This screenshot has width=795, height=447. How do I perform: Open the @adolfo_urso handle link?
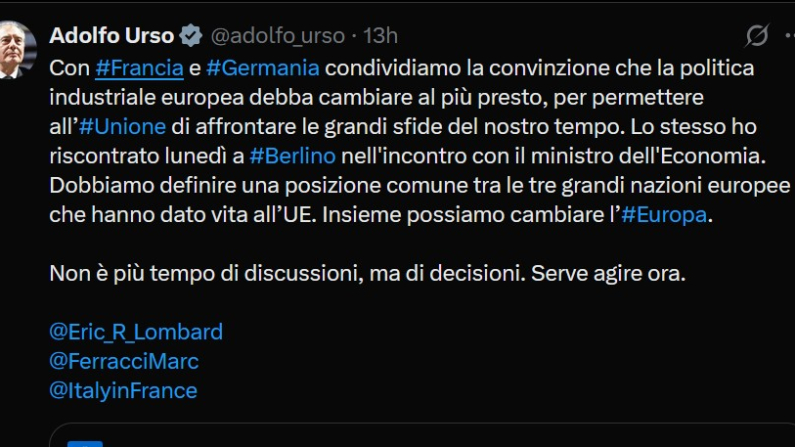pyautogui.click(x=277, y=36)
